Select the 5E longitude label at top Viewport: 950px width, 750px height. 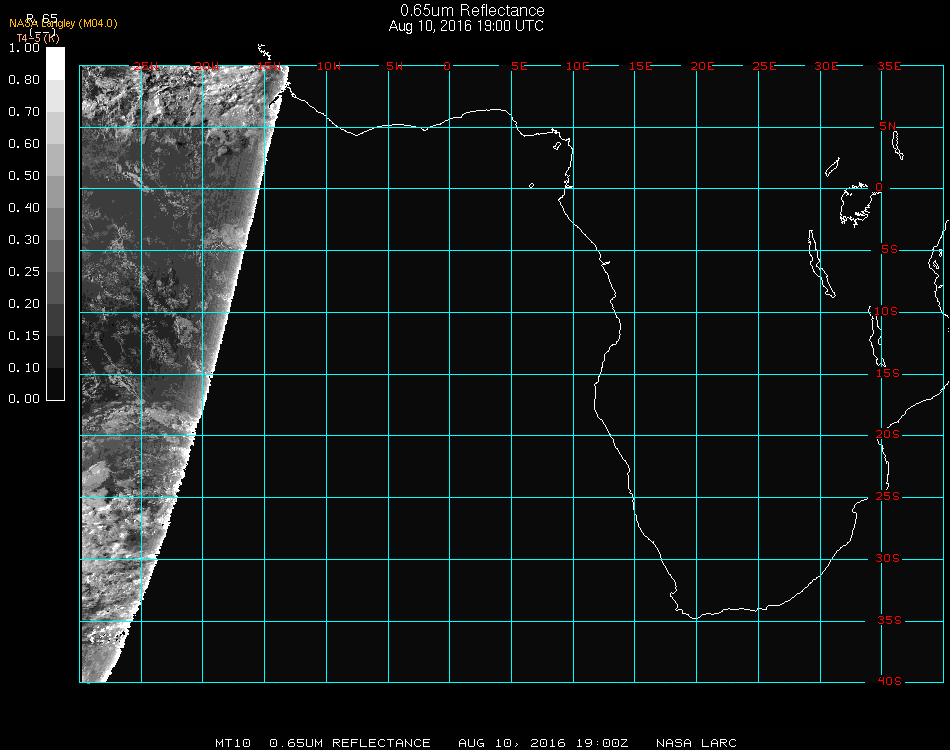pos(519,66)
